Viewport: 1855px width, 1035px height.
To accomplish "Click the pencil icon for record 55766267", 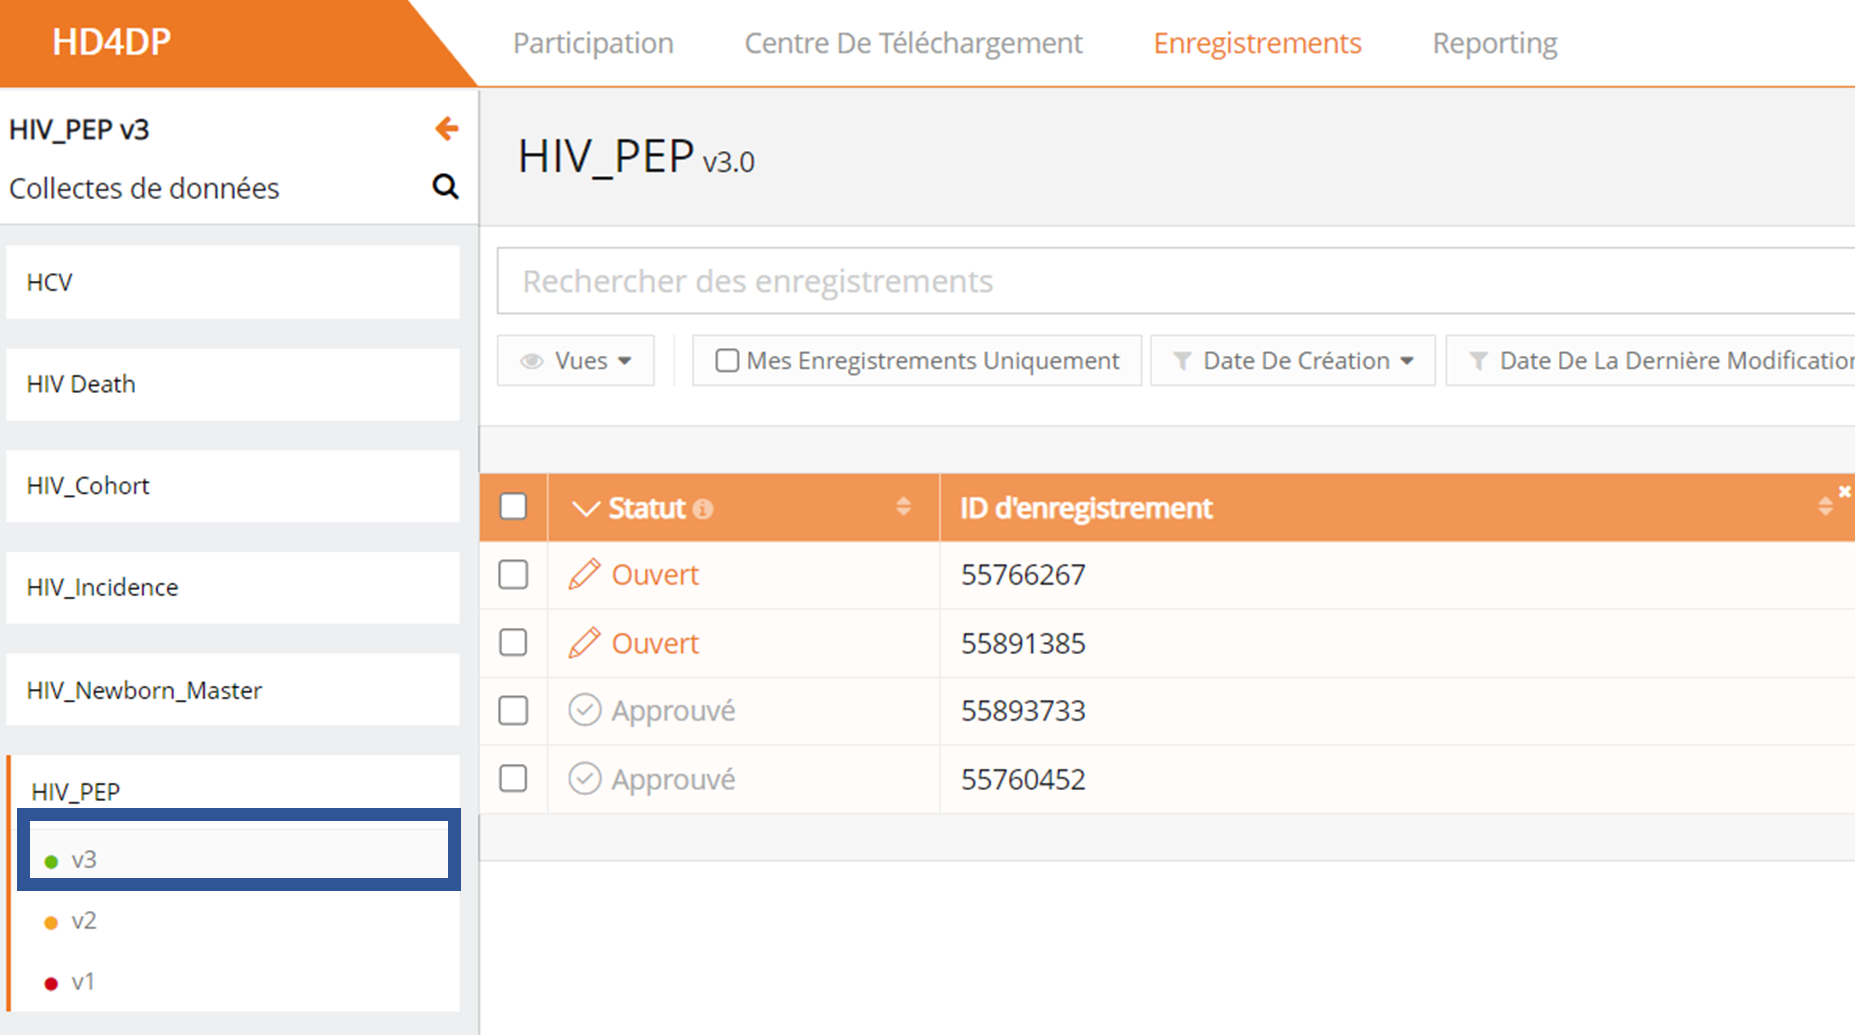I will tap(584, 575).
